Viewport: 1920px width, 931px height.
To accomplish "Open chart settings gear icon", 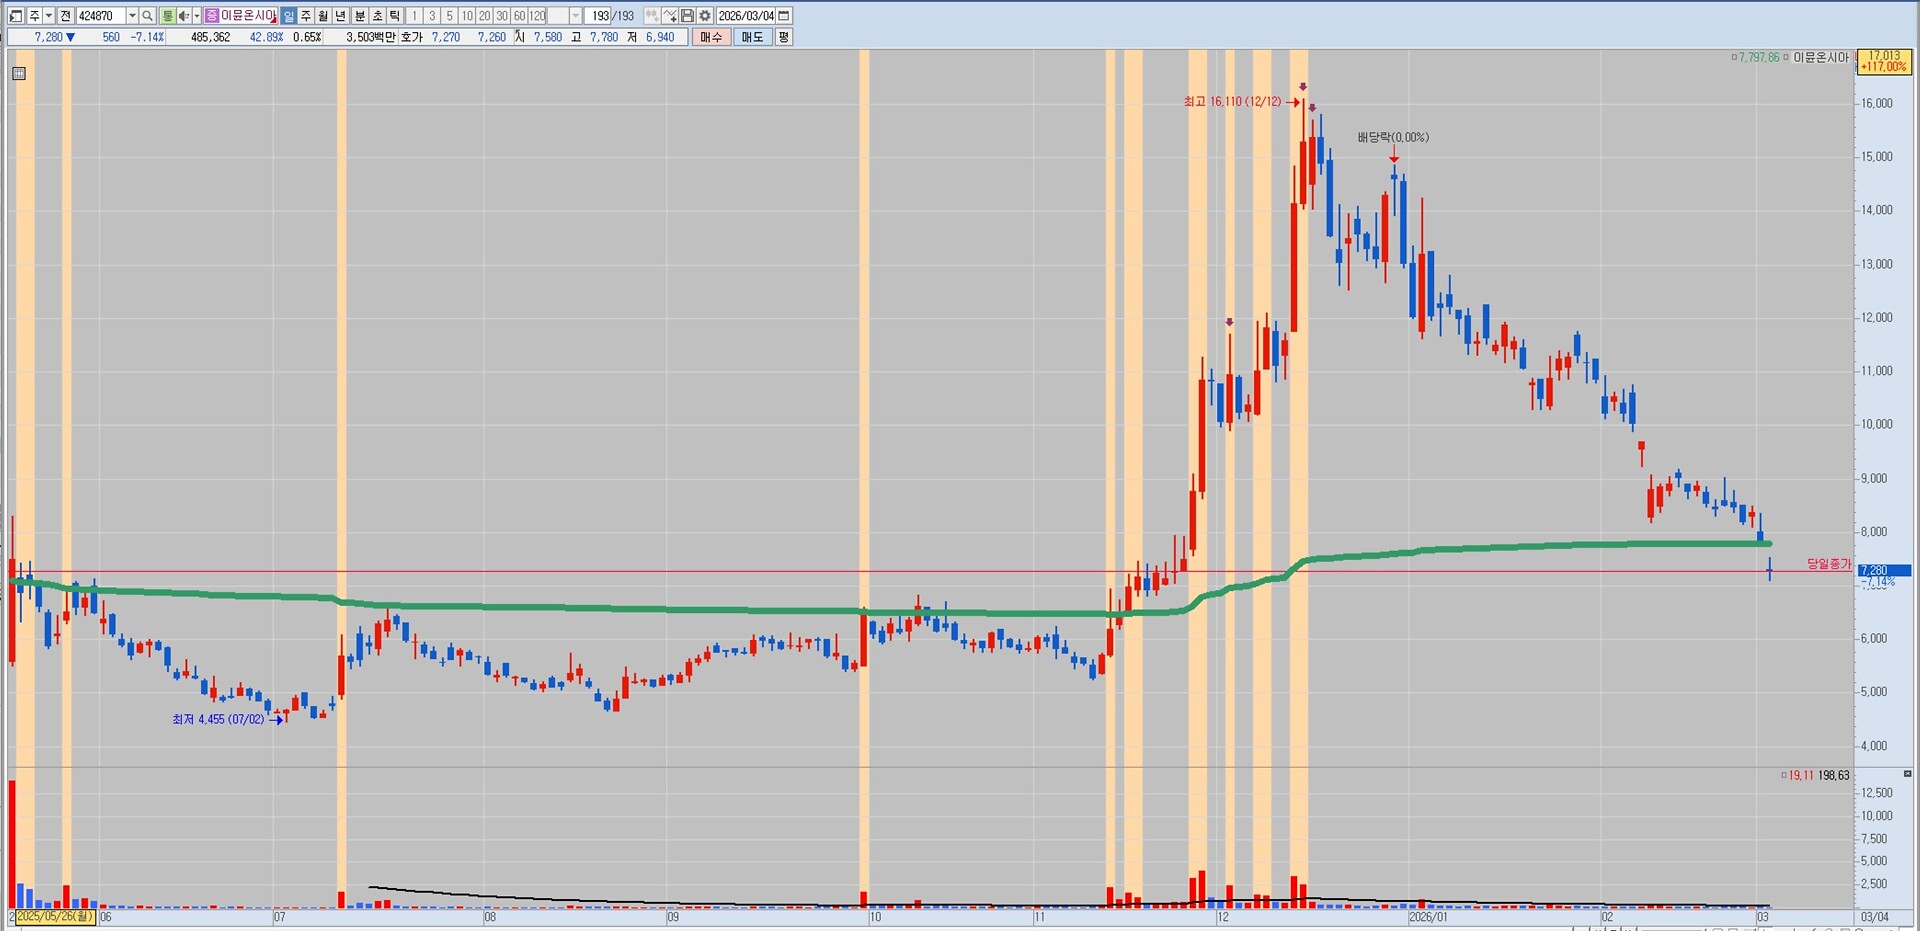I will pos(705,16).
